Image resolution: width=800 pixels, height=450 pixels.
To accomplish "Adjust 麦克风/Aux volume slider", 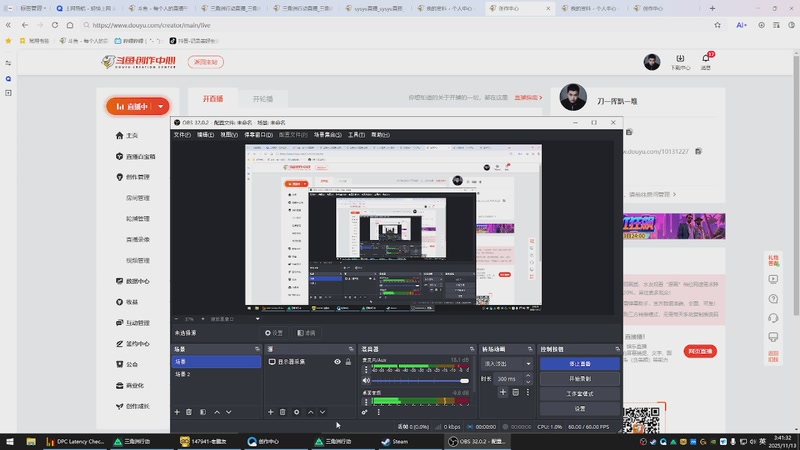I will (x=420, y=381).
